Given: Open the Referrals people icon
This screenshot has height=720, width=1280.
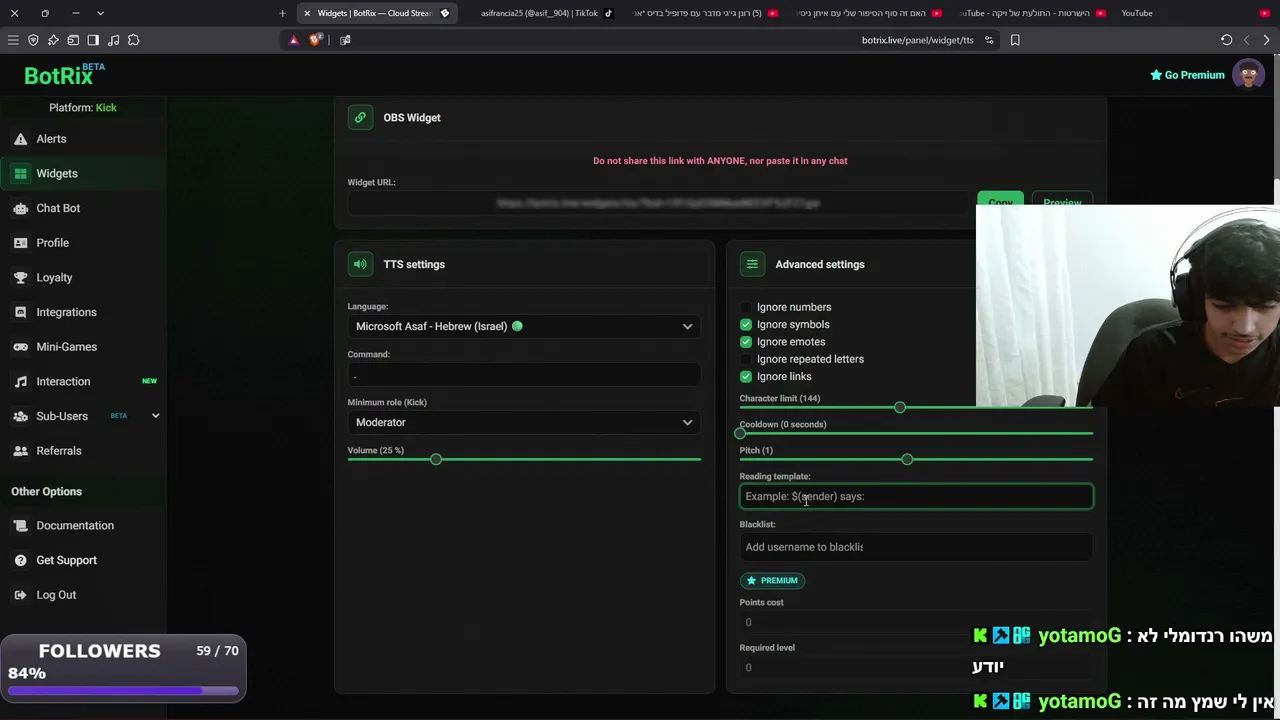Looking at the screenshot, I should 20,451.
